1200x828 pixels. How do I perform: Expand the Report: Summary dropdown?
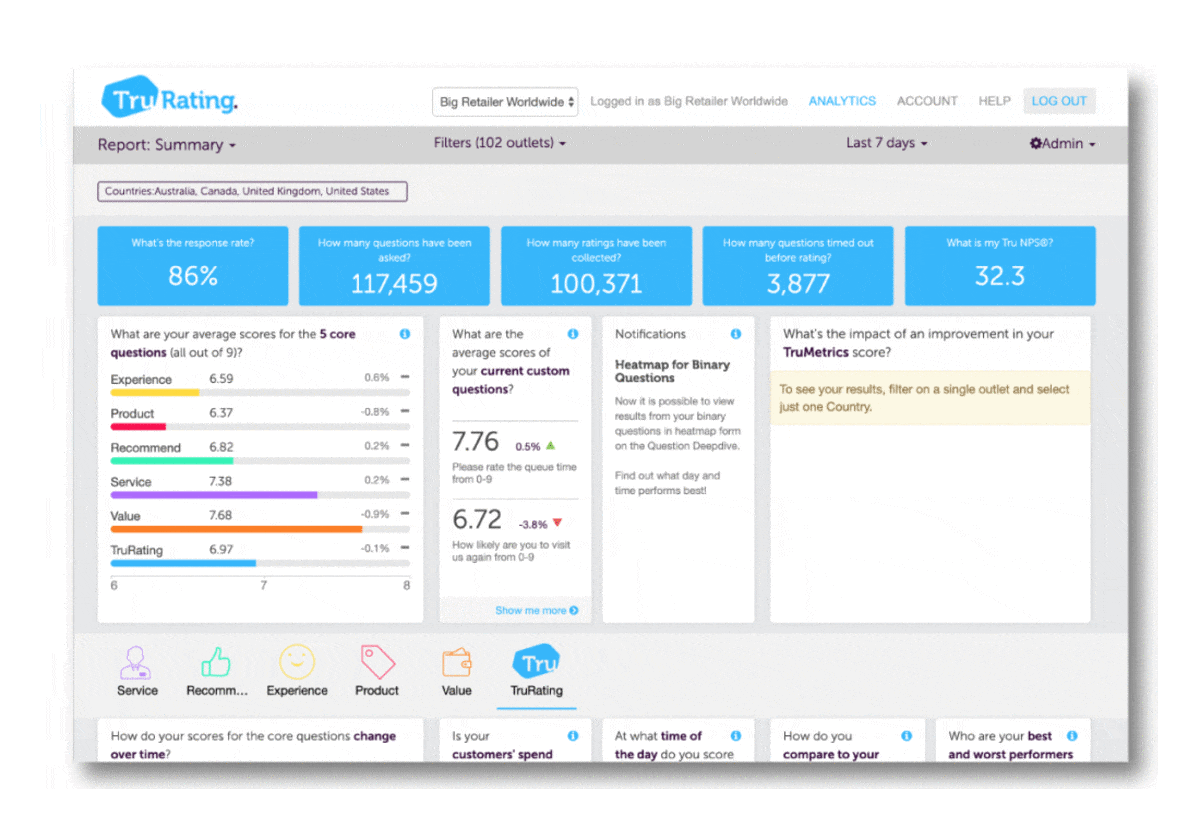pos(167,145)
